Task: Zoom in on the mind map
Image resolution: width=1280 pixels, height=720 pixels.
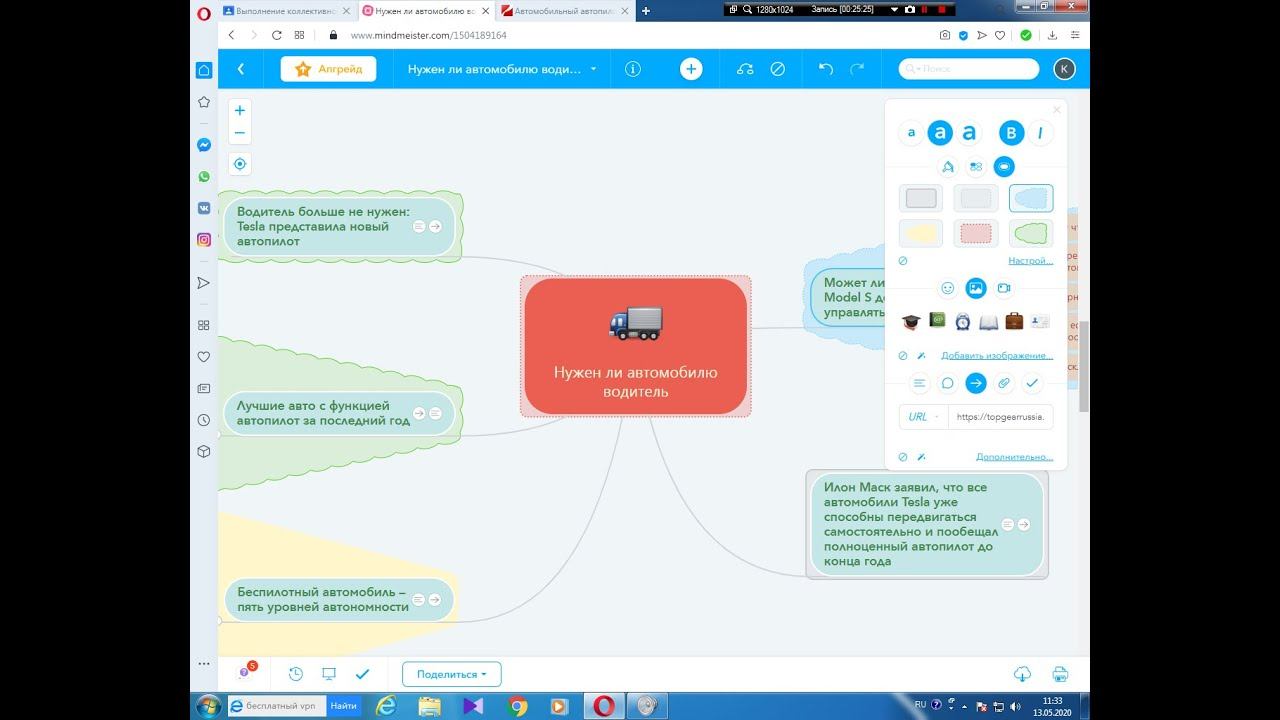Action: [240, 110]
